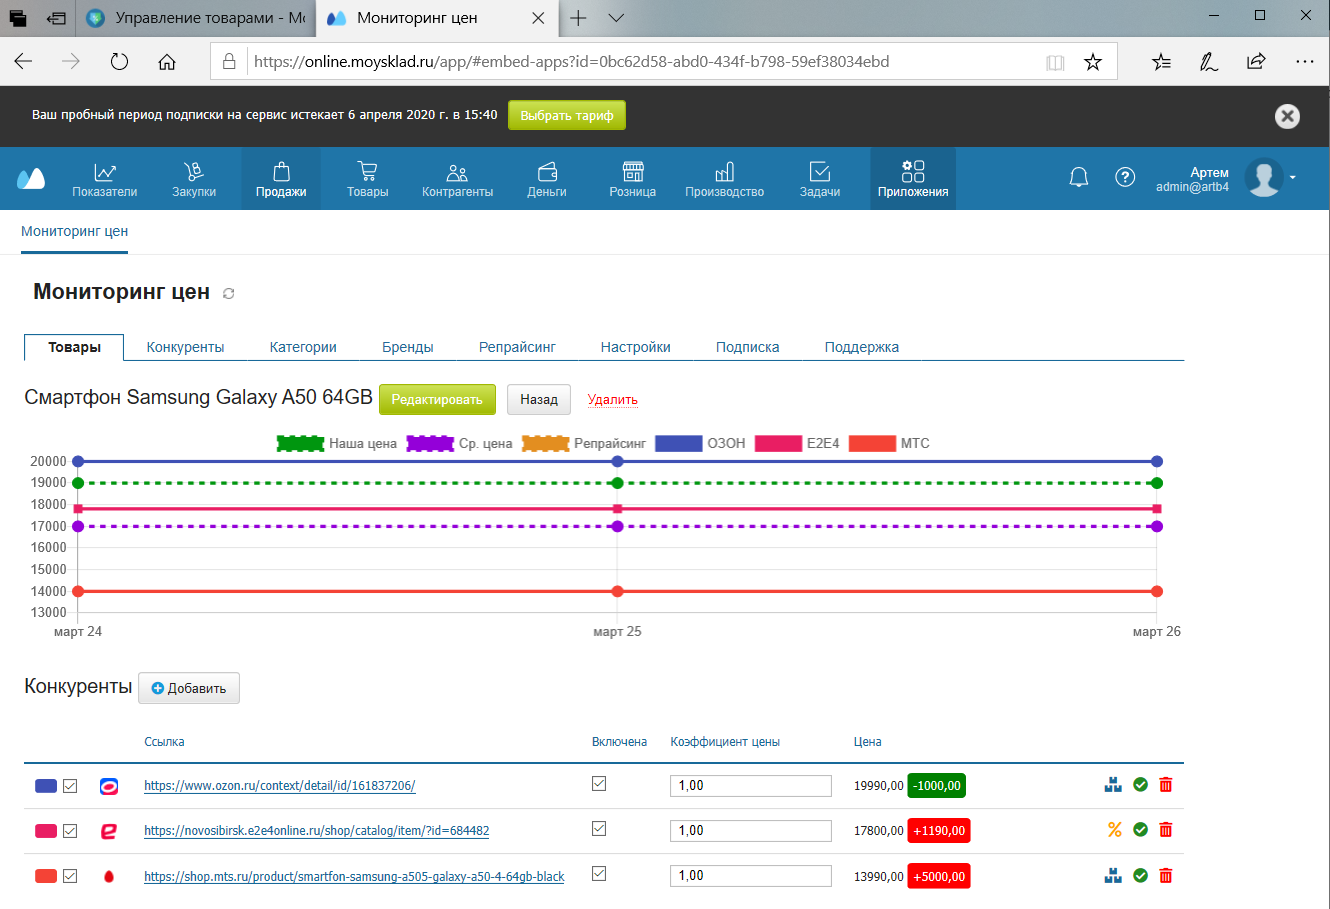
Task: Delete the shop.mts.ru competitor via trash icon
Action: tap(1165, 875)
